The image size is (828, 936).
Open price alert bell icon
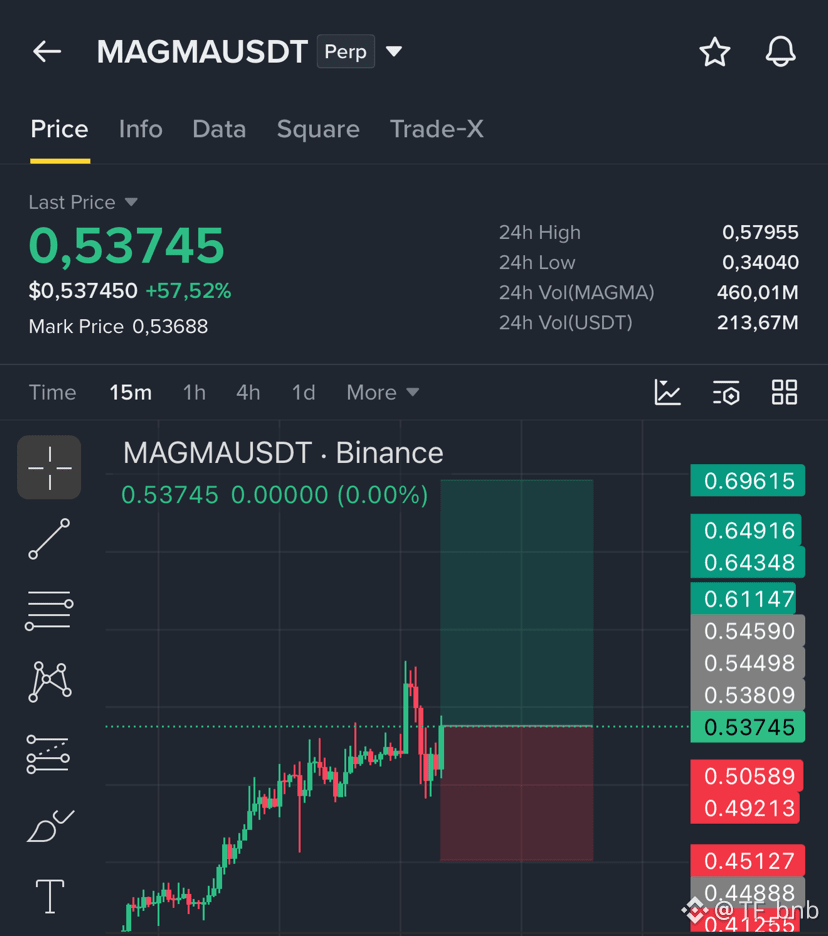(780, 51)
